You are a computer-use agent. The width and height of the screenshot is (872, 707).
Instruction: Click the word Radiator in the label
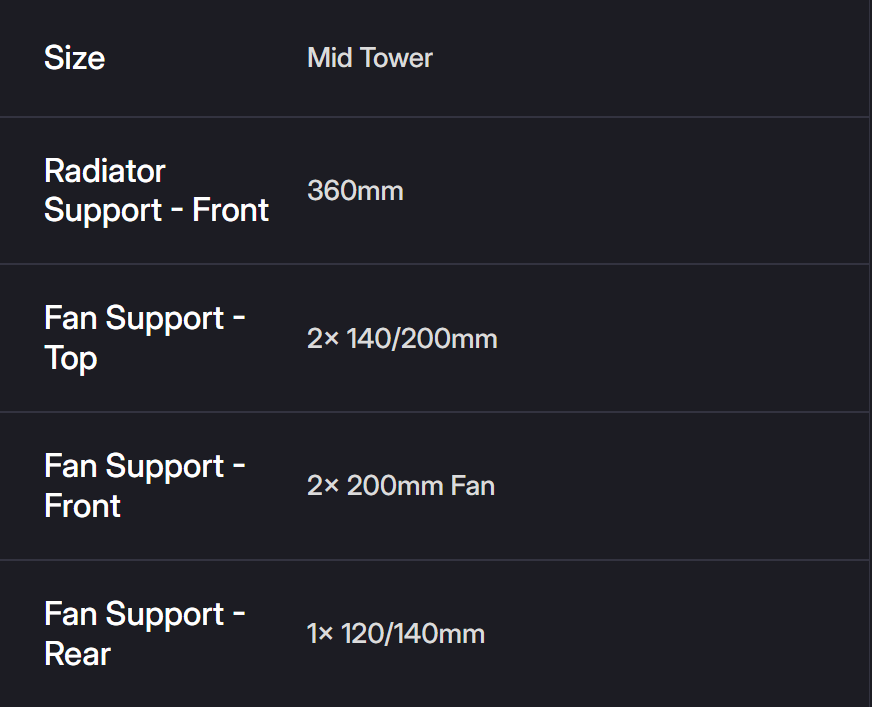(105, 171)
